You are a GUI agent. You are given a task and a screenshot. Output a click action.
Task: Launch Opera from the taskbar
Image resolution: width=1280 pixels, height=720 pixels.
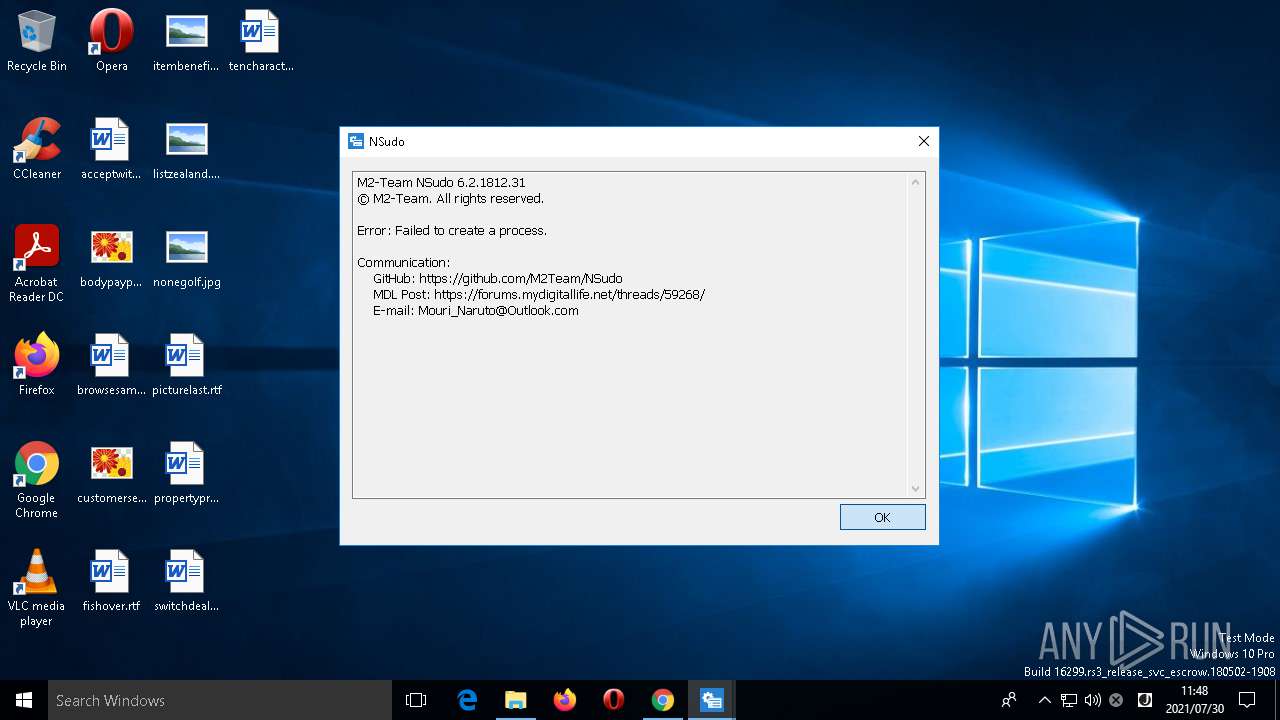click(x=614, y=700)
